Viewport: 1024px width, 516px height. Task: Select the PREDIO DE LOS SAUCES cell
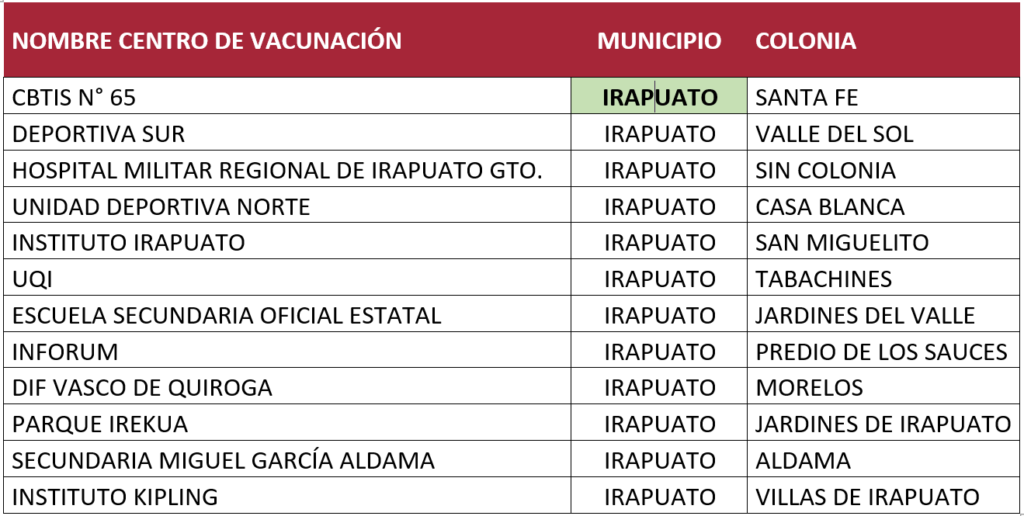(x=882, y=352)
